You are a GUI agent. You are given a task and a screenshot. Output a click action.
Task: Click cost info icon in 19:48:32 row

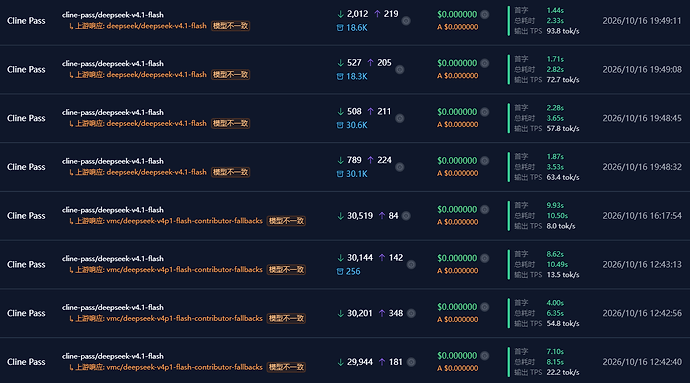(484, 161)
